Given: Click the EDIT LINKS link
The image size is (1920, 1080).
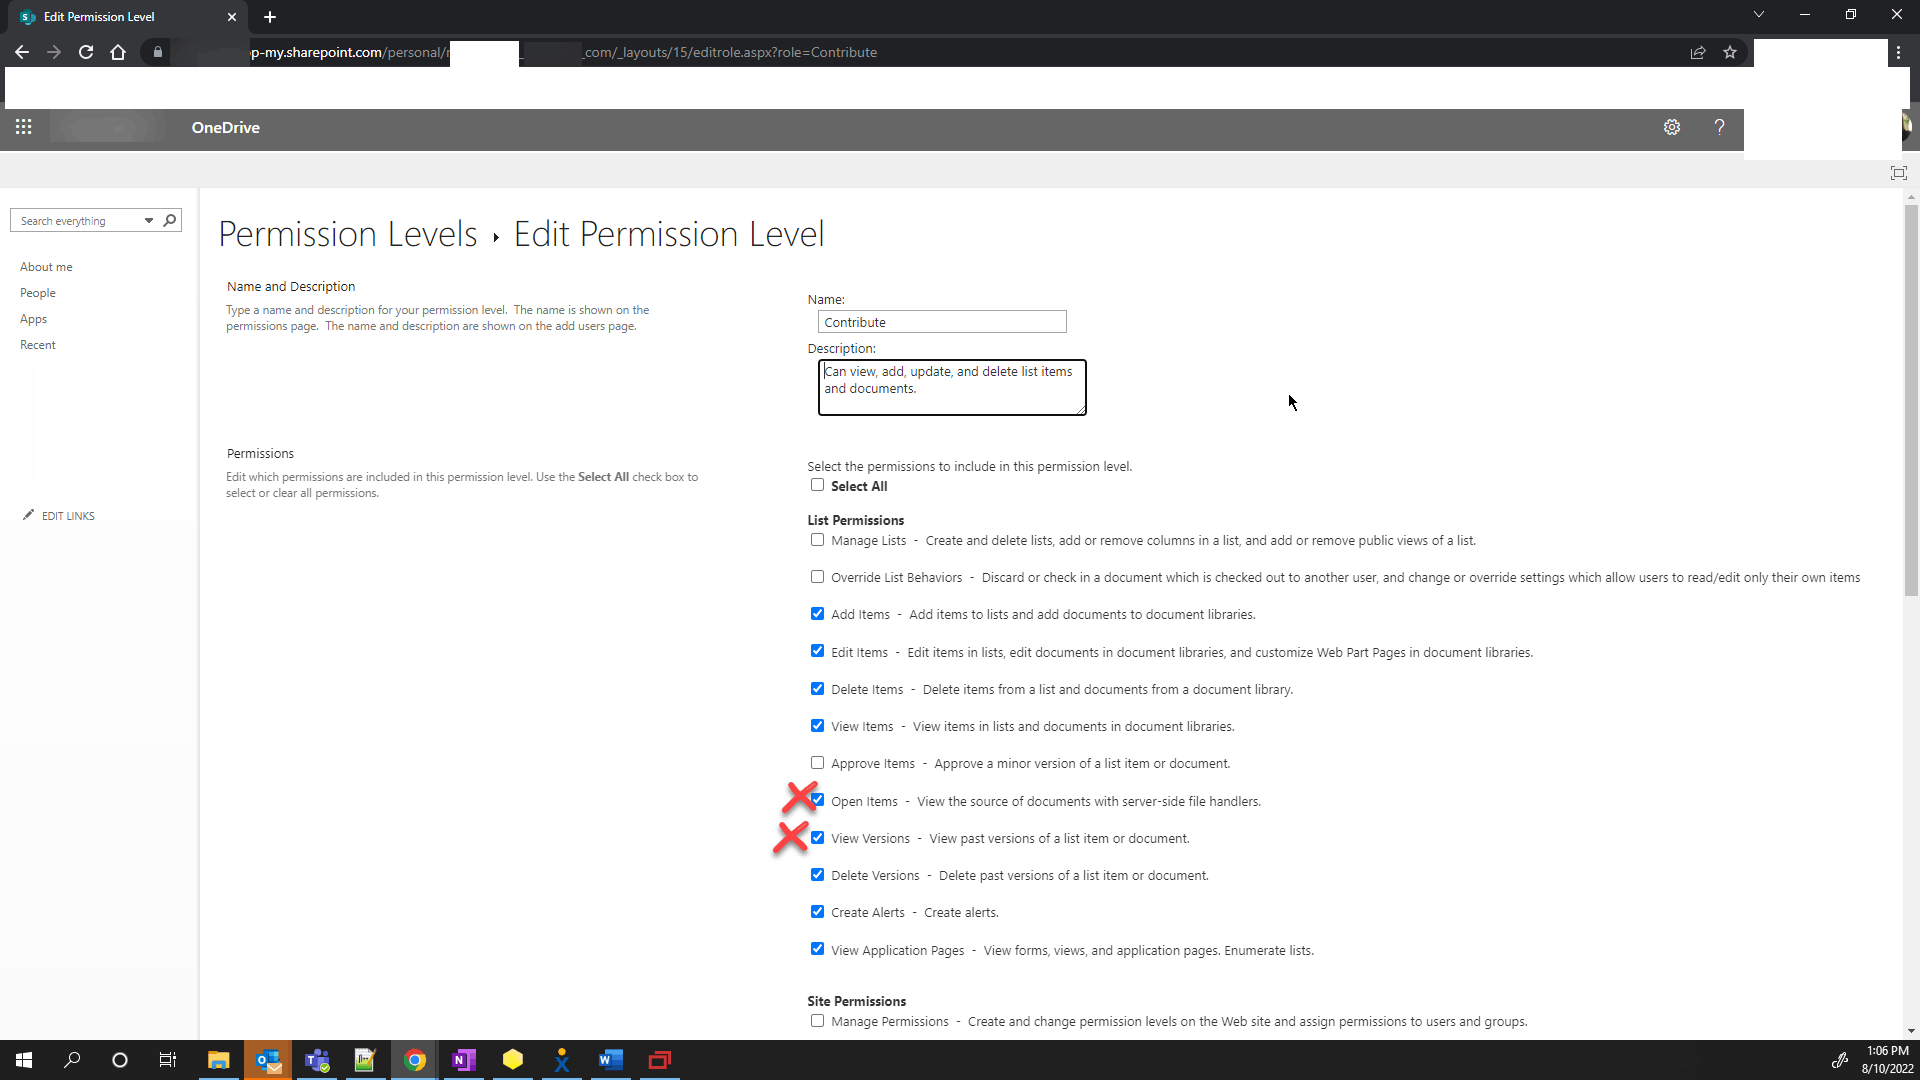Looking at the screenshot, I should [x=68, y=516].
